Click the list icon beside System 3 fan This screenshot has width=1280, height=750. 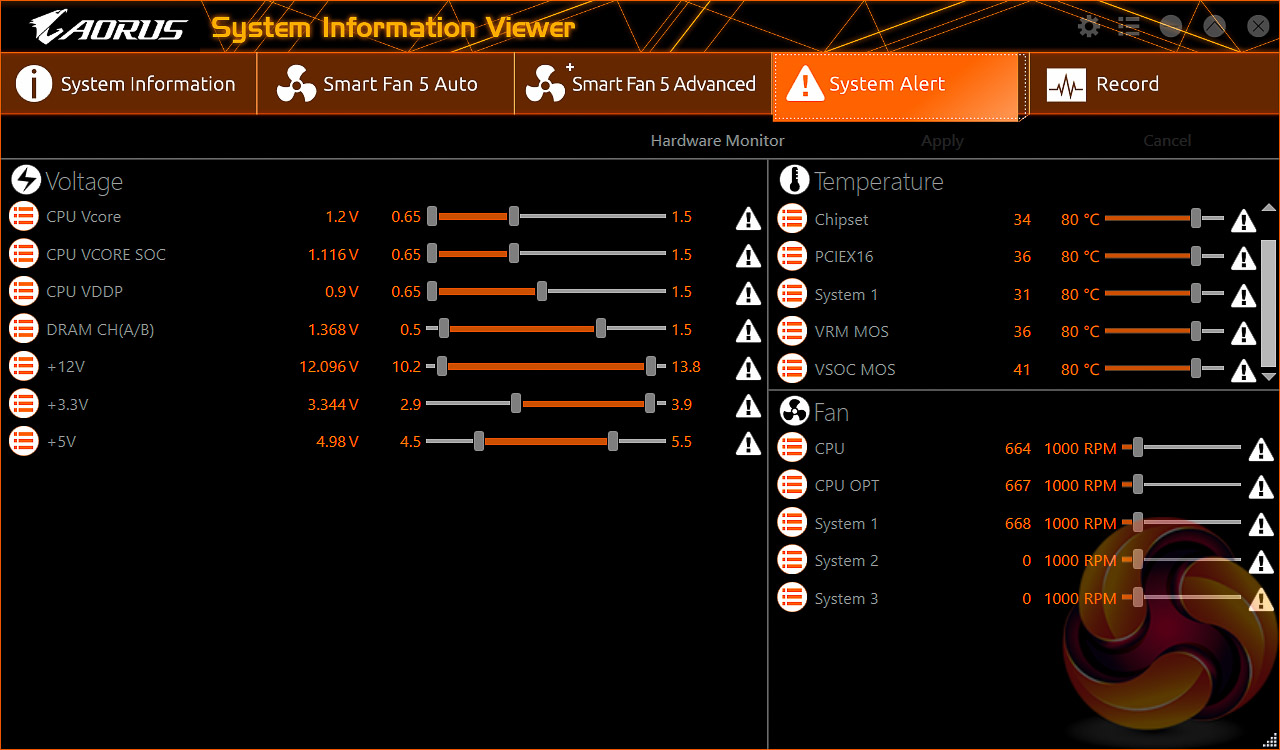(792, 599)
